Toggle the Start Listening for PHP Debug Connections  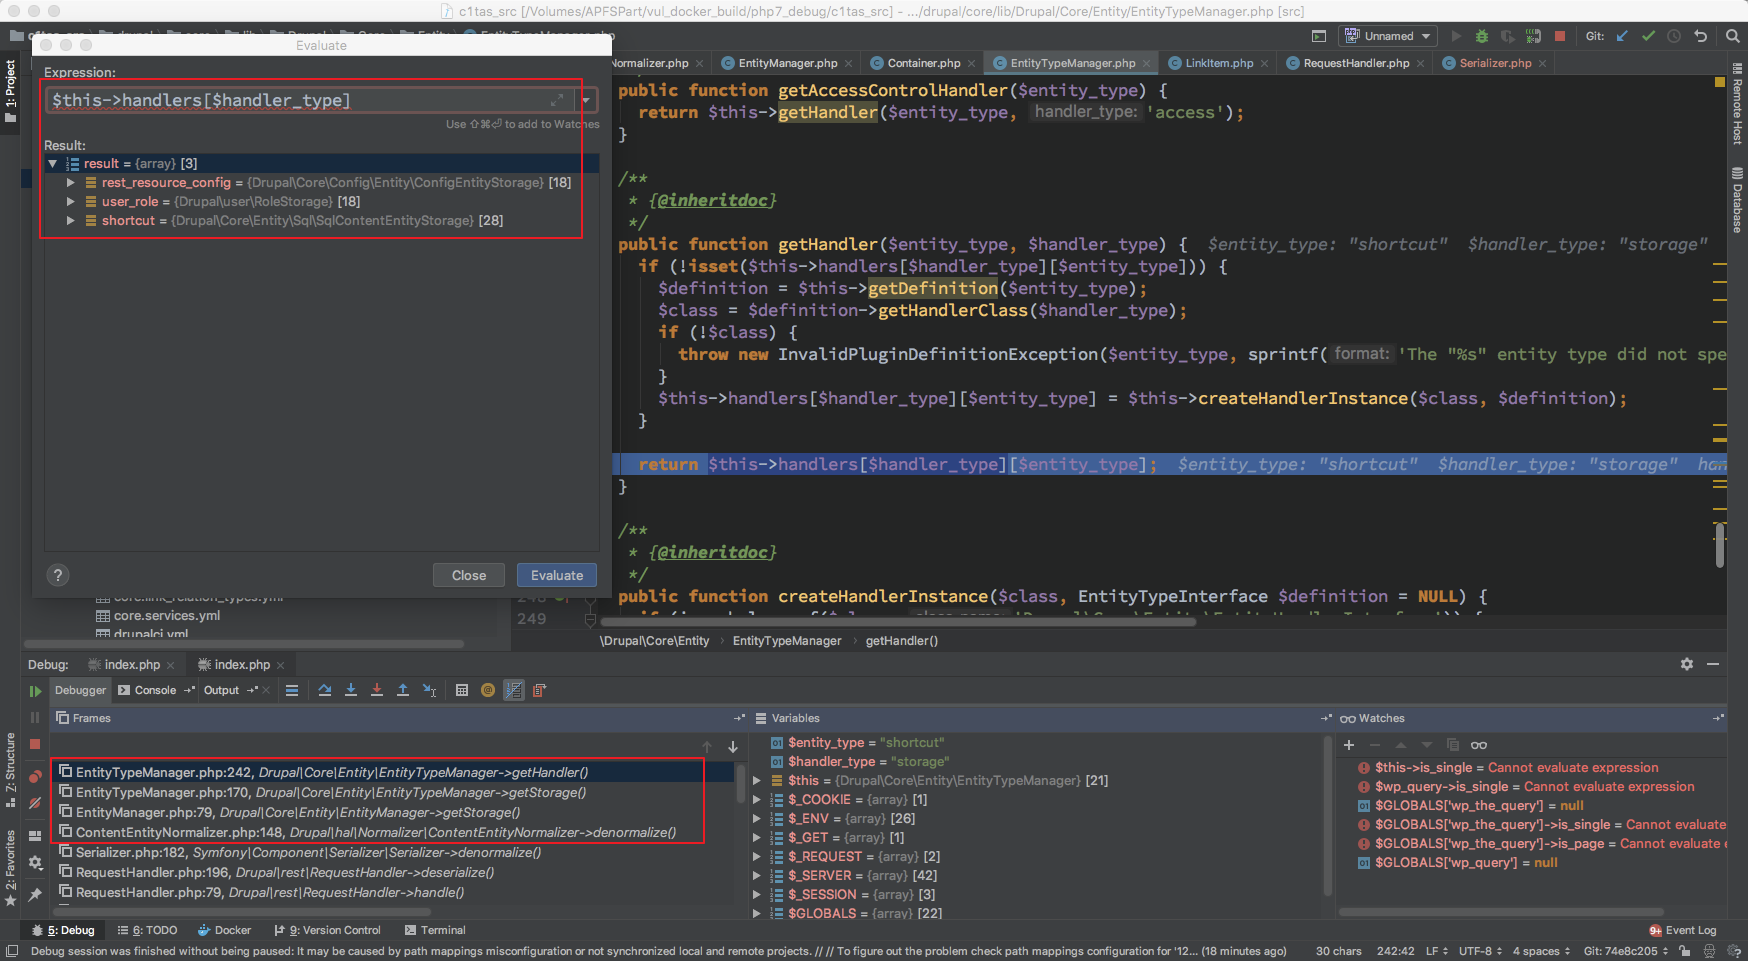pos(1534,36)
